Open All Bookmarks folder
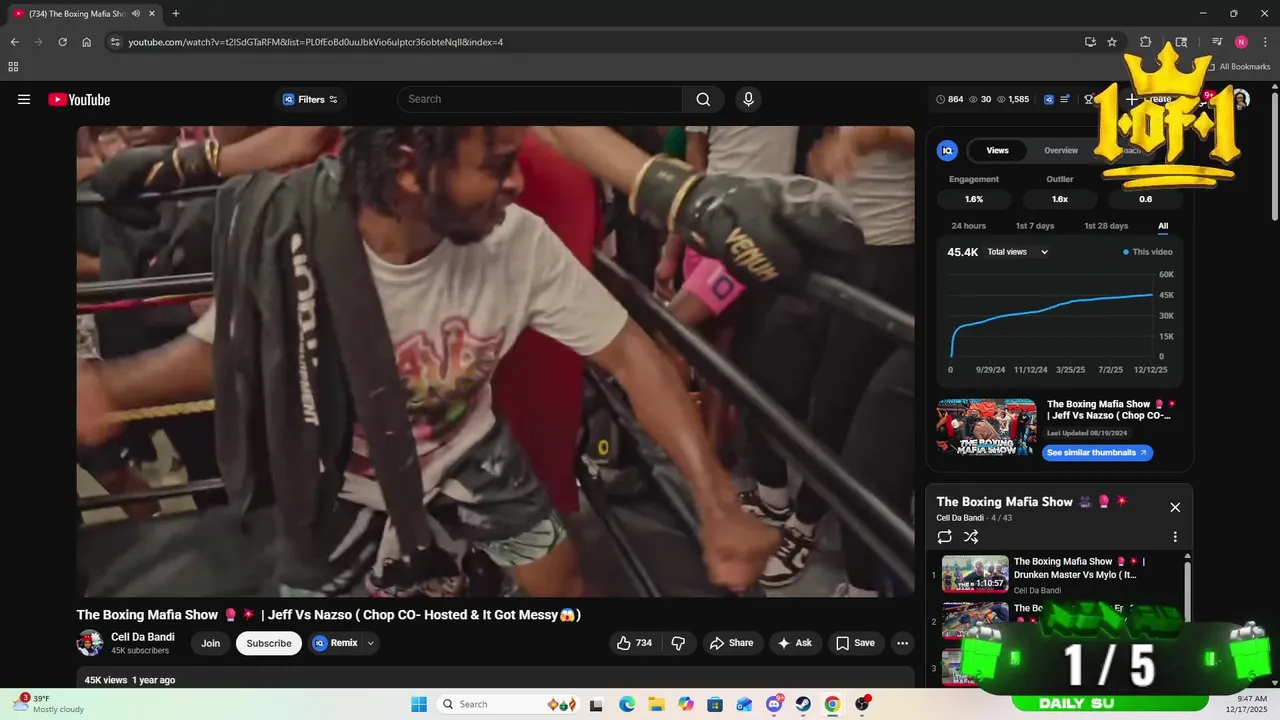The height and width of the screenshot is (720, 1280). pos(1238,67)
